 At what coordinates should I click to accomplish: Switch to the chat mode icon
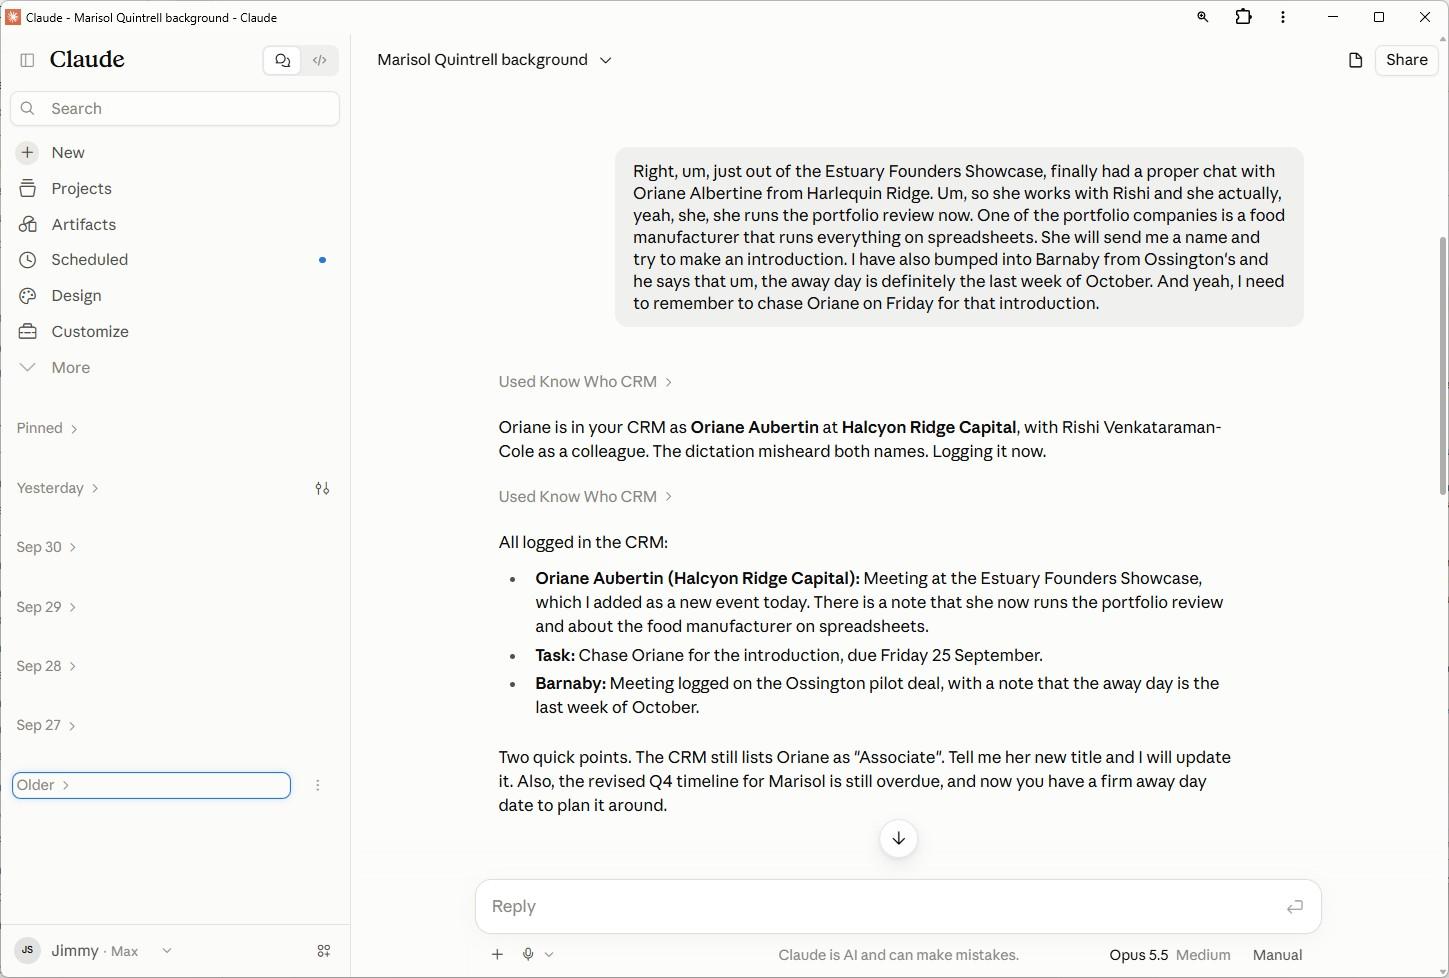click(x=282, y=60)
